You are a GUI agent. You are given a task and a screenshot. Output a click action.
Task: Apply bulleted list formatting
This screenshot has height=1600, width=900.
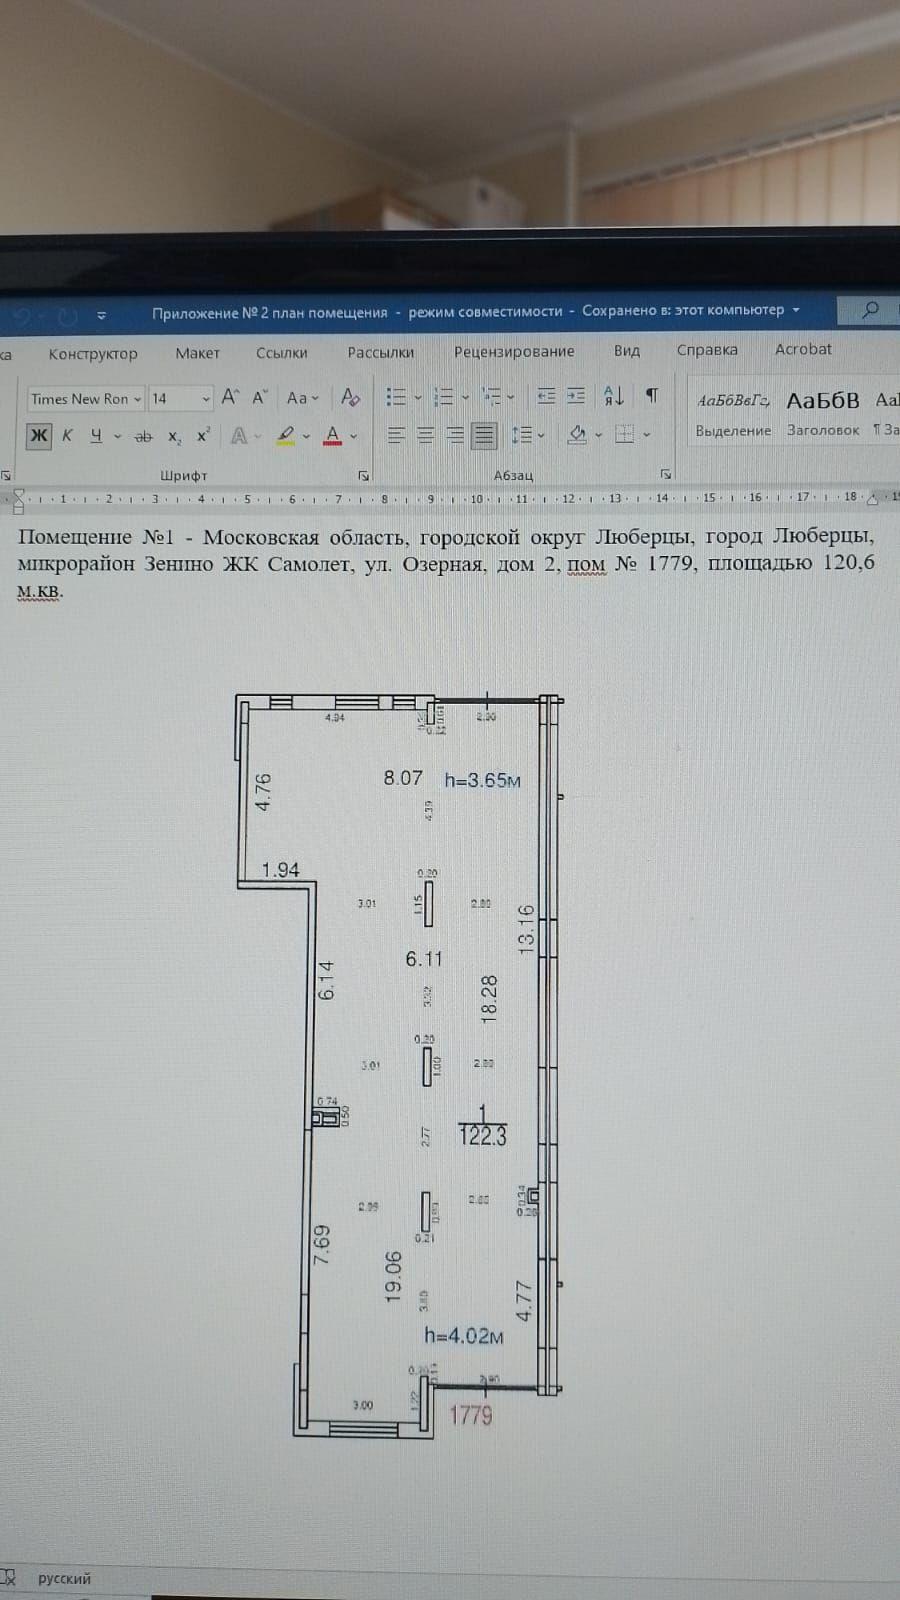[396, 397]
